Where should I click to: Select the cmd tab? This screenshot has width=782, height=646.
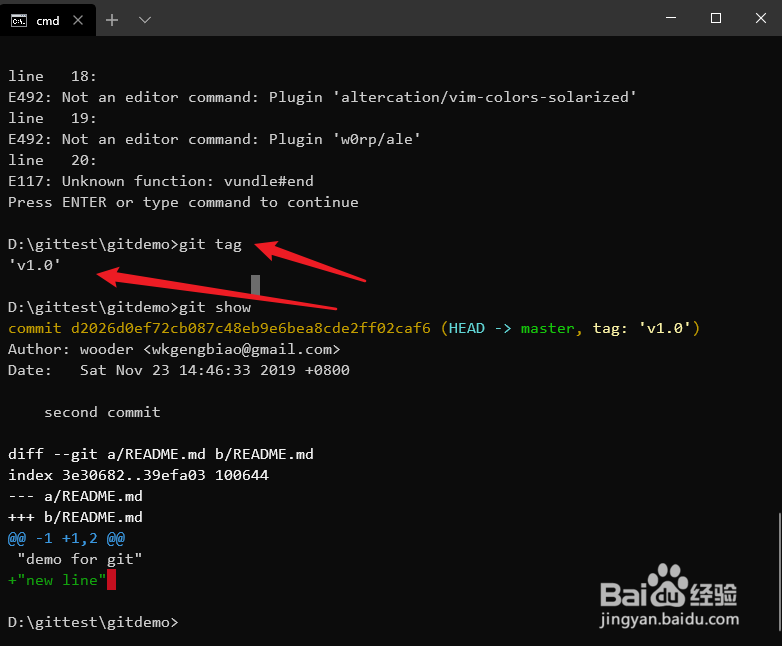point(48,20)
